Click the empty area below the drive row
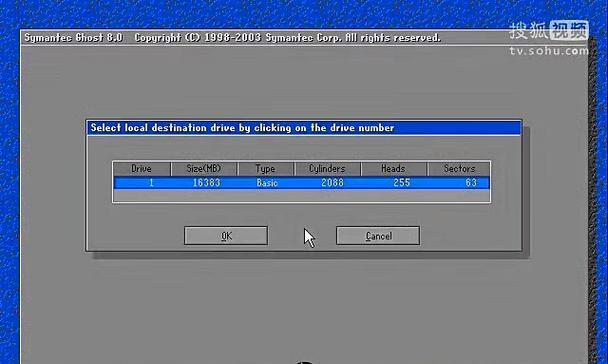 [x=301, y=195]
